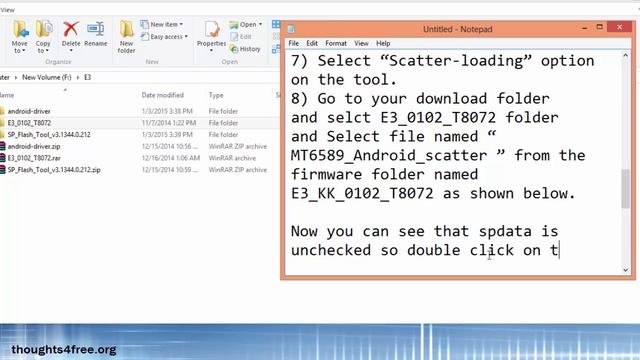640x360 pixels.
Task: Select the E3_0102_T8072.rar file
Action: pyautogui.click(x=34, y=158)
